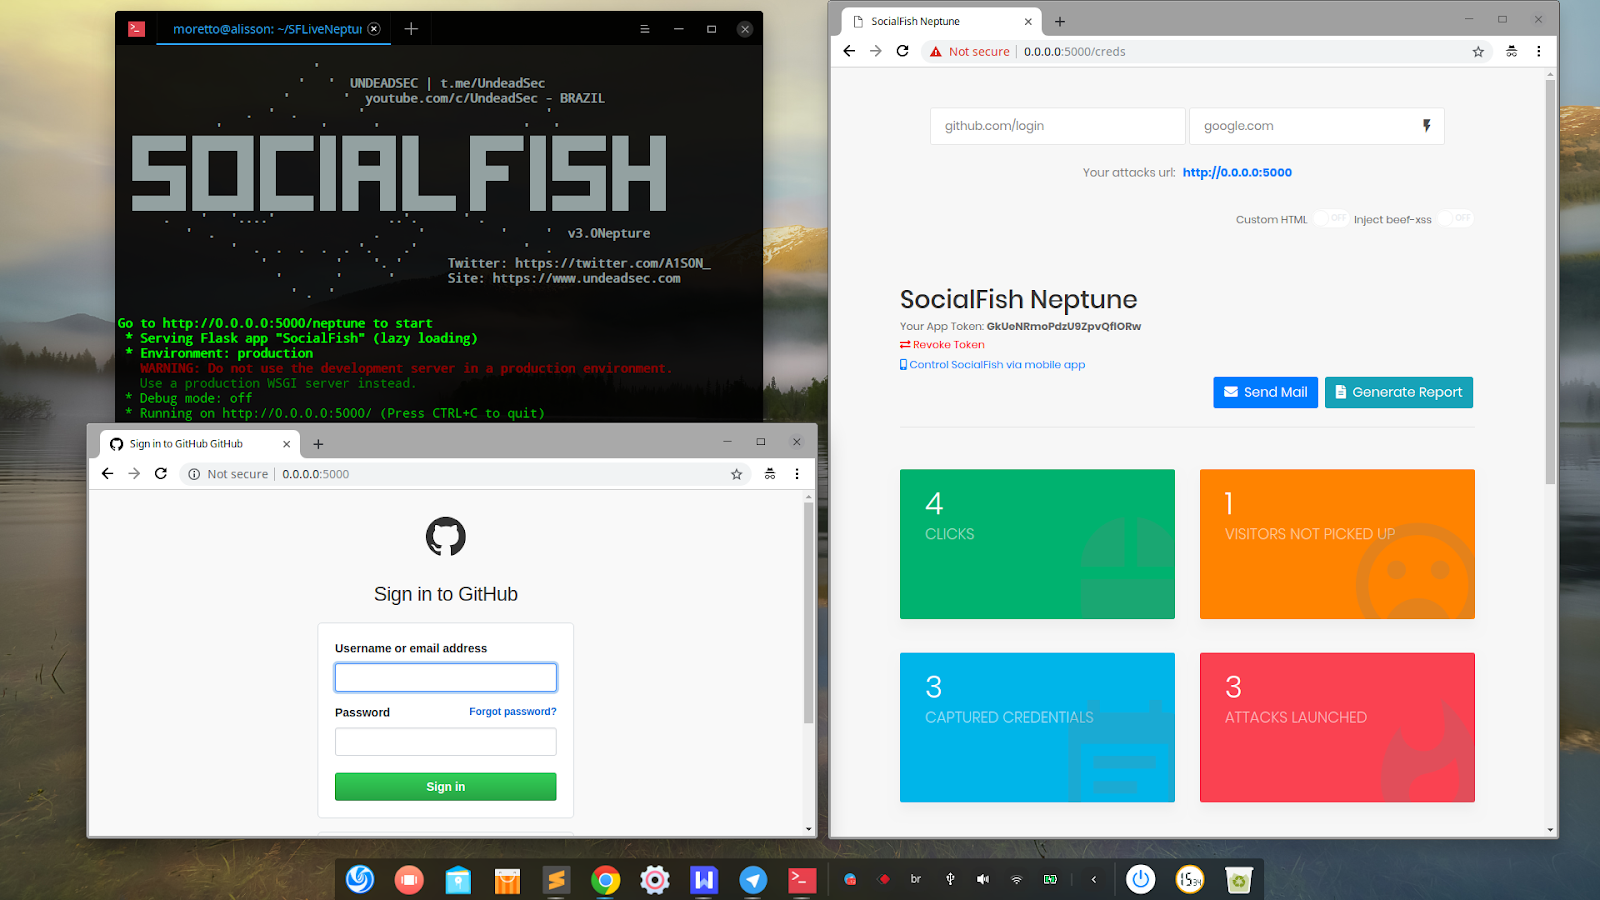Image resolution: width=1600 pixels, height=900 pixels.
Task: Launch Telegram from the taskbar
Action: [753, 880]
